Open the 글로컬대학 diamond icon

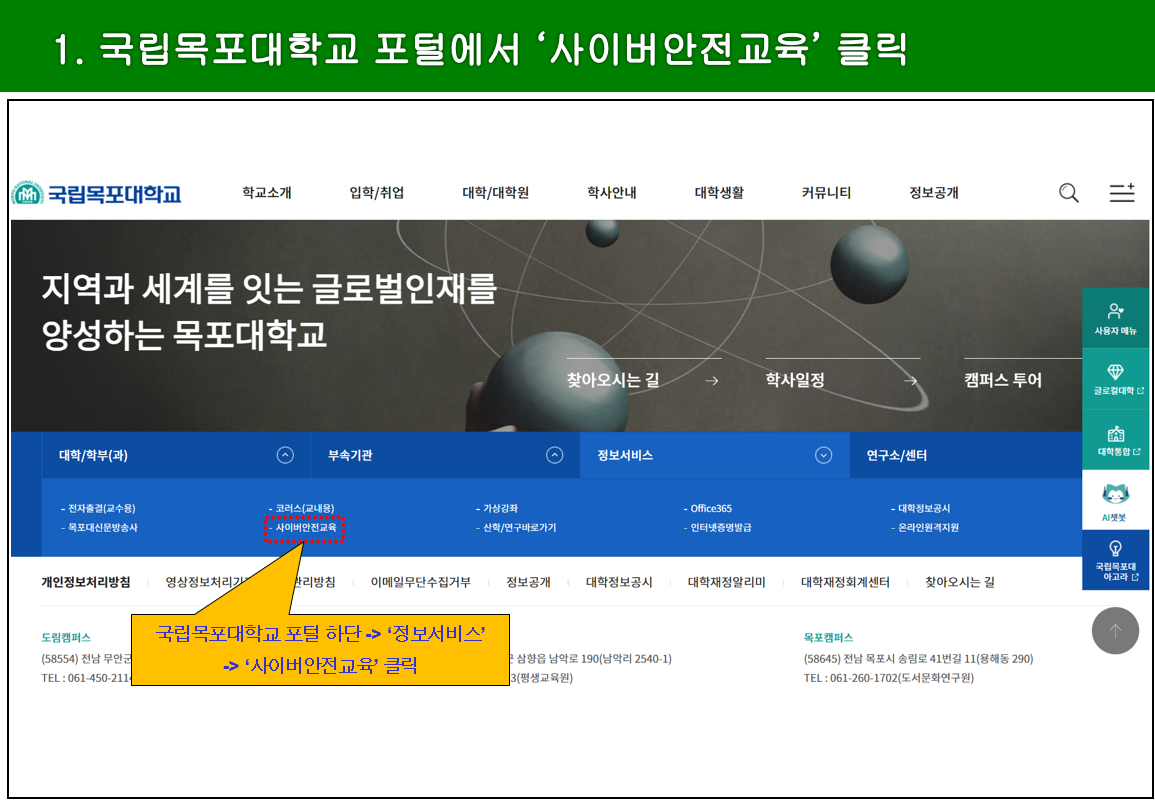tap(1115, 379)
